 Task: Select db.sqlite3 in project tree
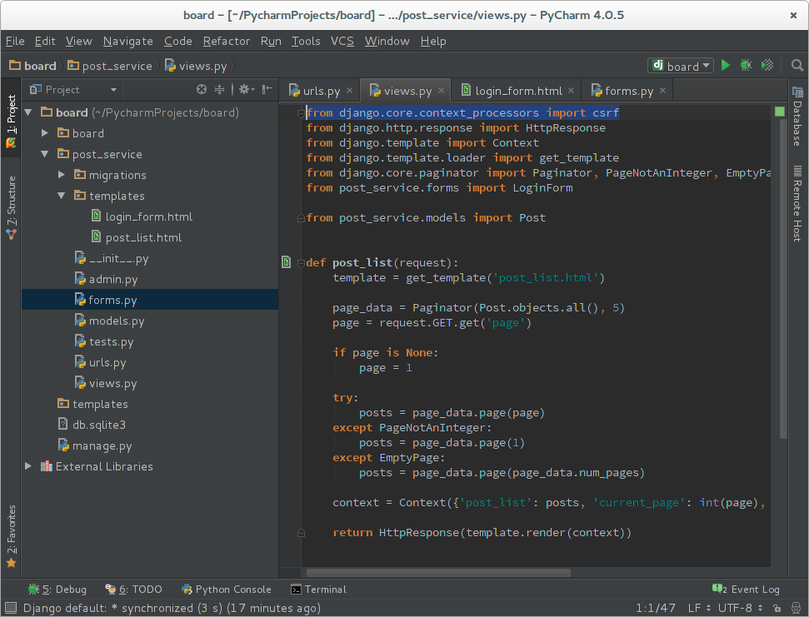point(150,425)
